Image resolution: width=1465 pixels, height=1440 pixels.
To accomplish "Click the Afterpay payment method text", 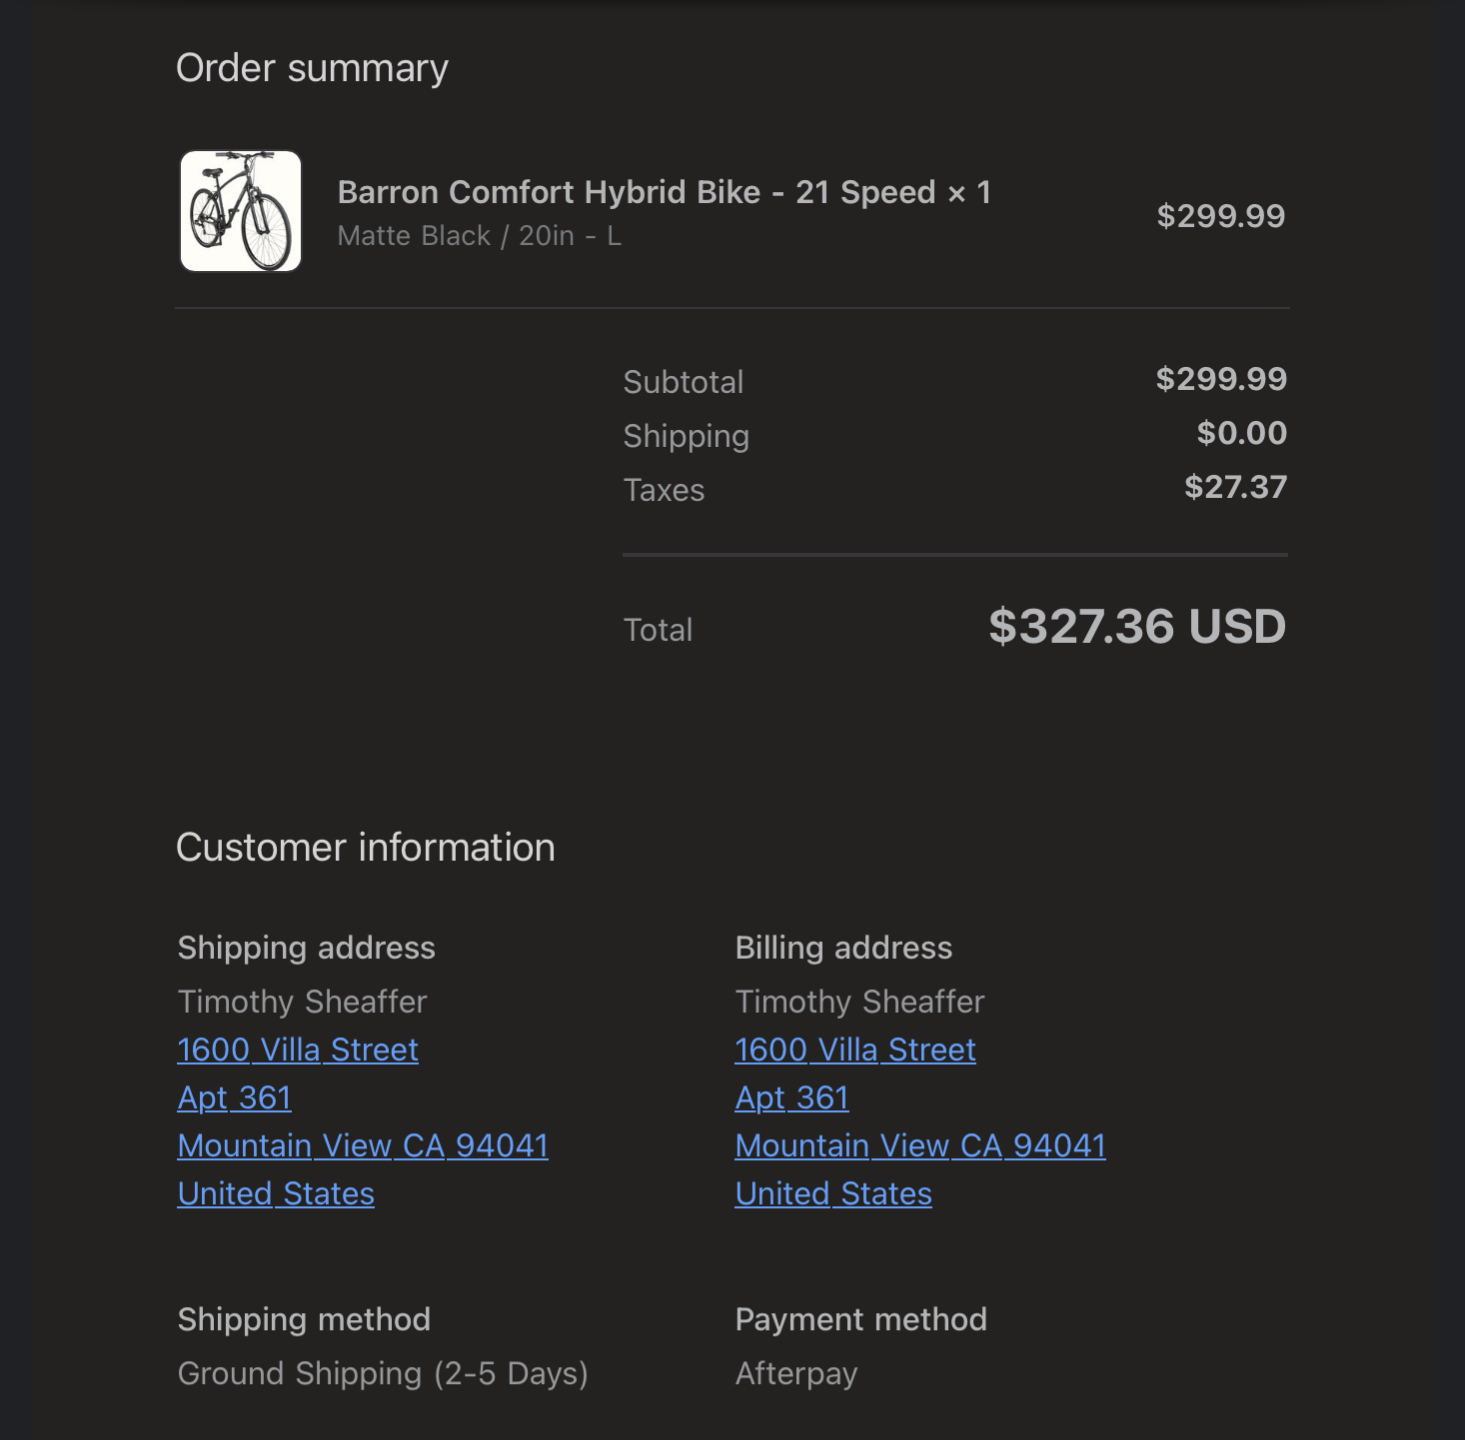I will 796,1374.
